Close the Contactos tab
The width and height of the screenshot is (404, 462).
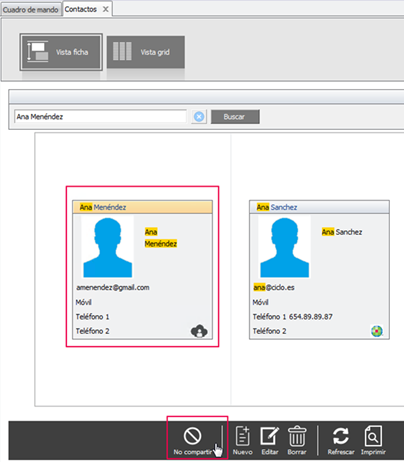(106, 9)
